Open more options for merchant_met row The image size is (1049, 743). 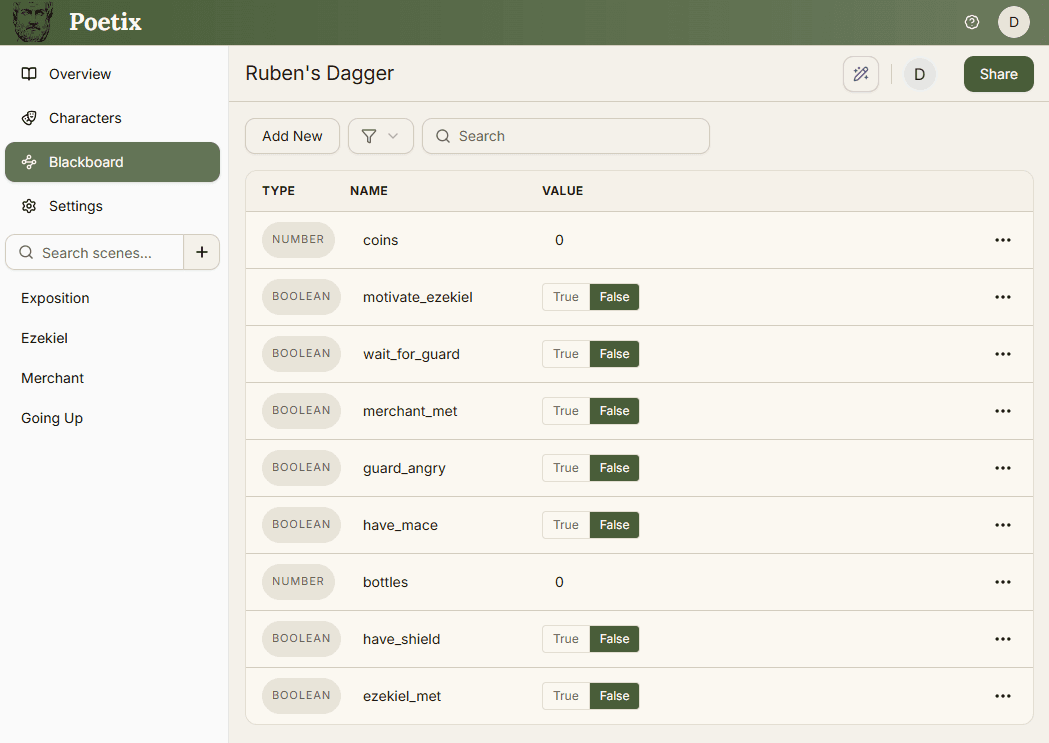[1002, 411]
